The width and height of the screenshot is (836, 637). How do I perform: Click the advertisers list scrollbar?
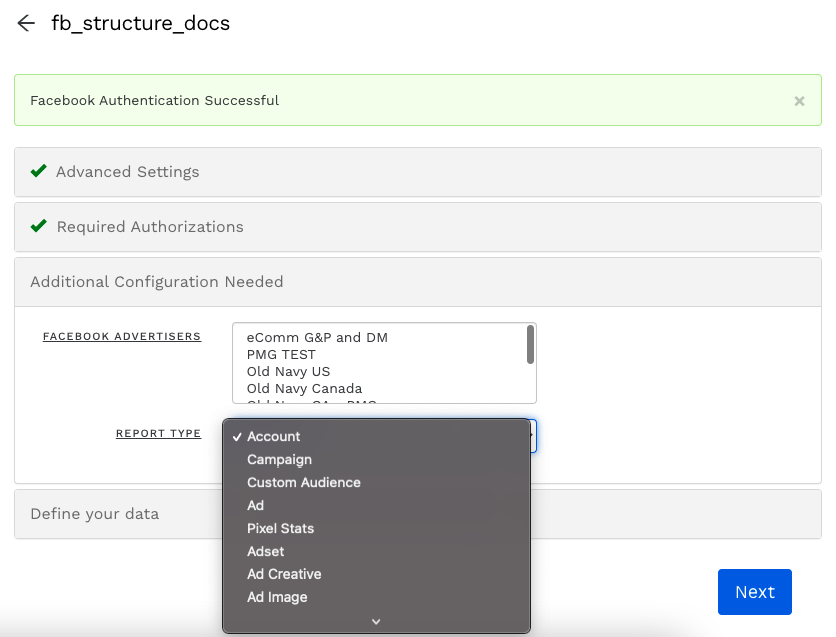coord(530,345)
